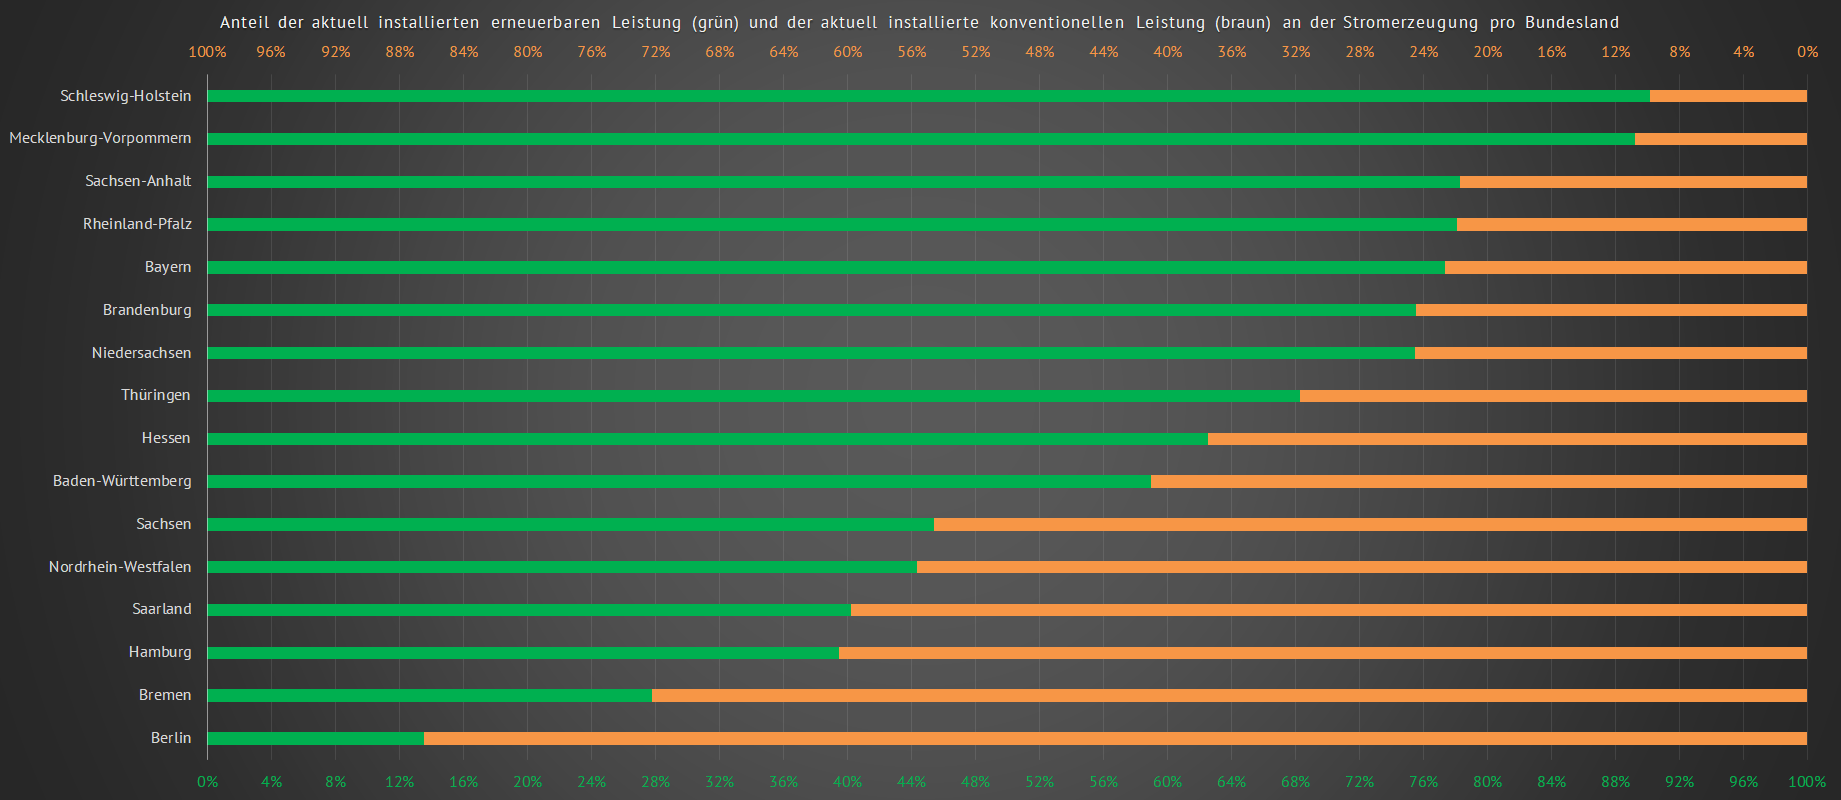Select the green Thüringen bar segment

pyautogui.click(x=753, y=396)
